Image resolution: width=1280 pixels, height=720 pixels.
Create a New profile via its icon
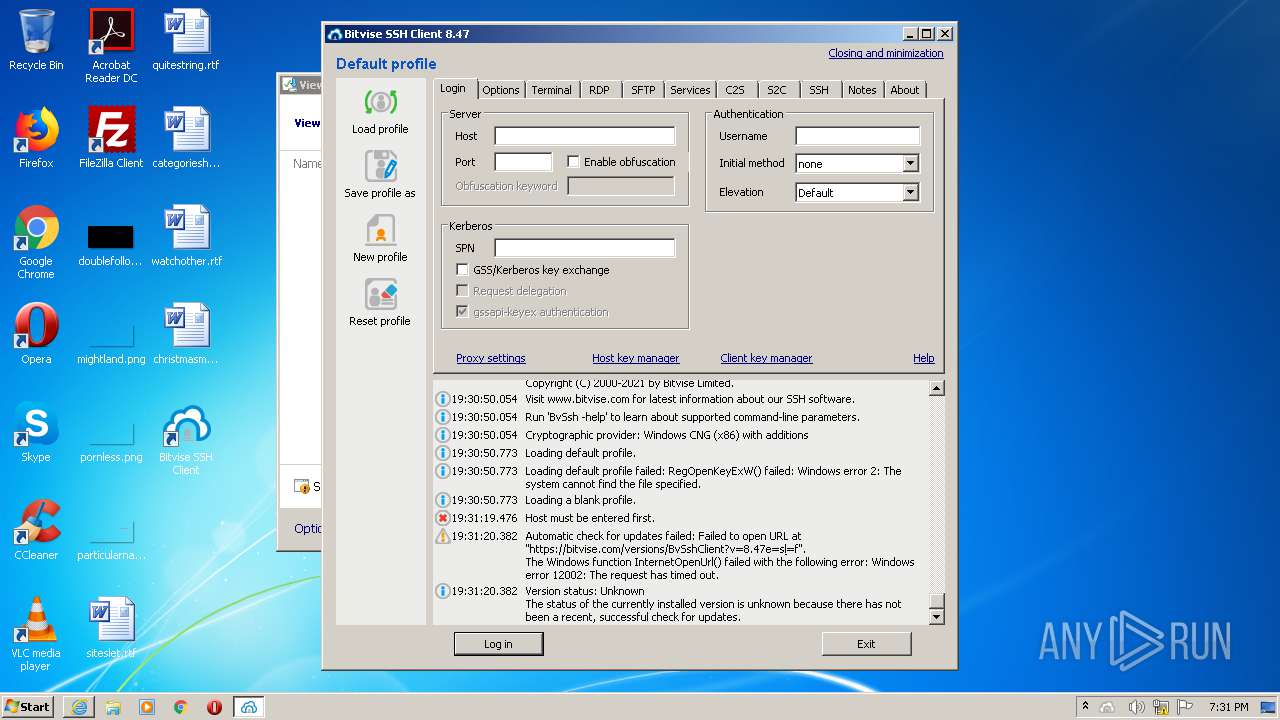(380, 231)
